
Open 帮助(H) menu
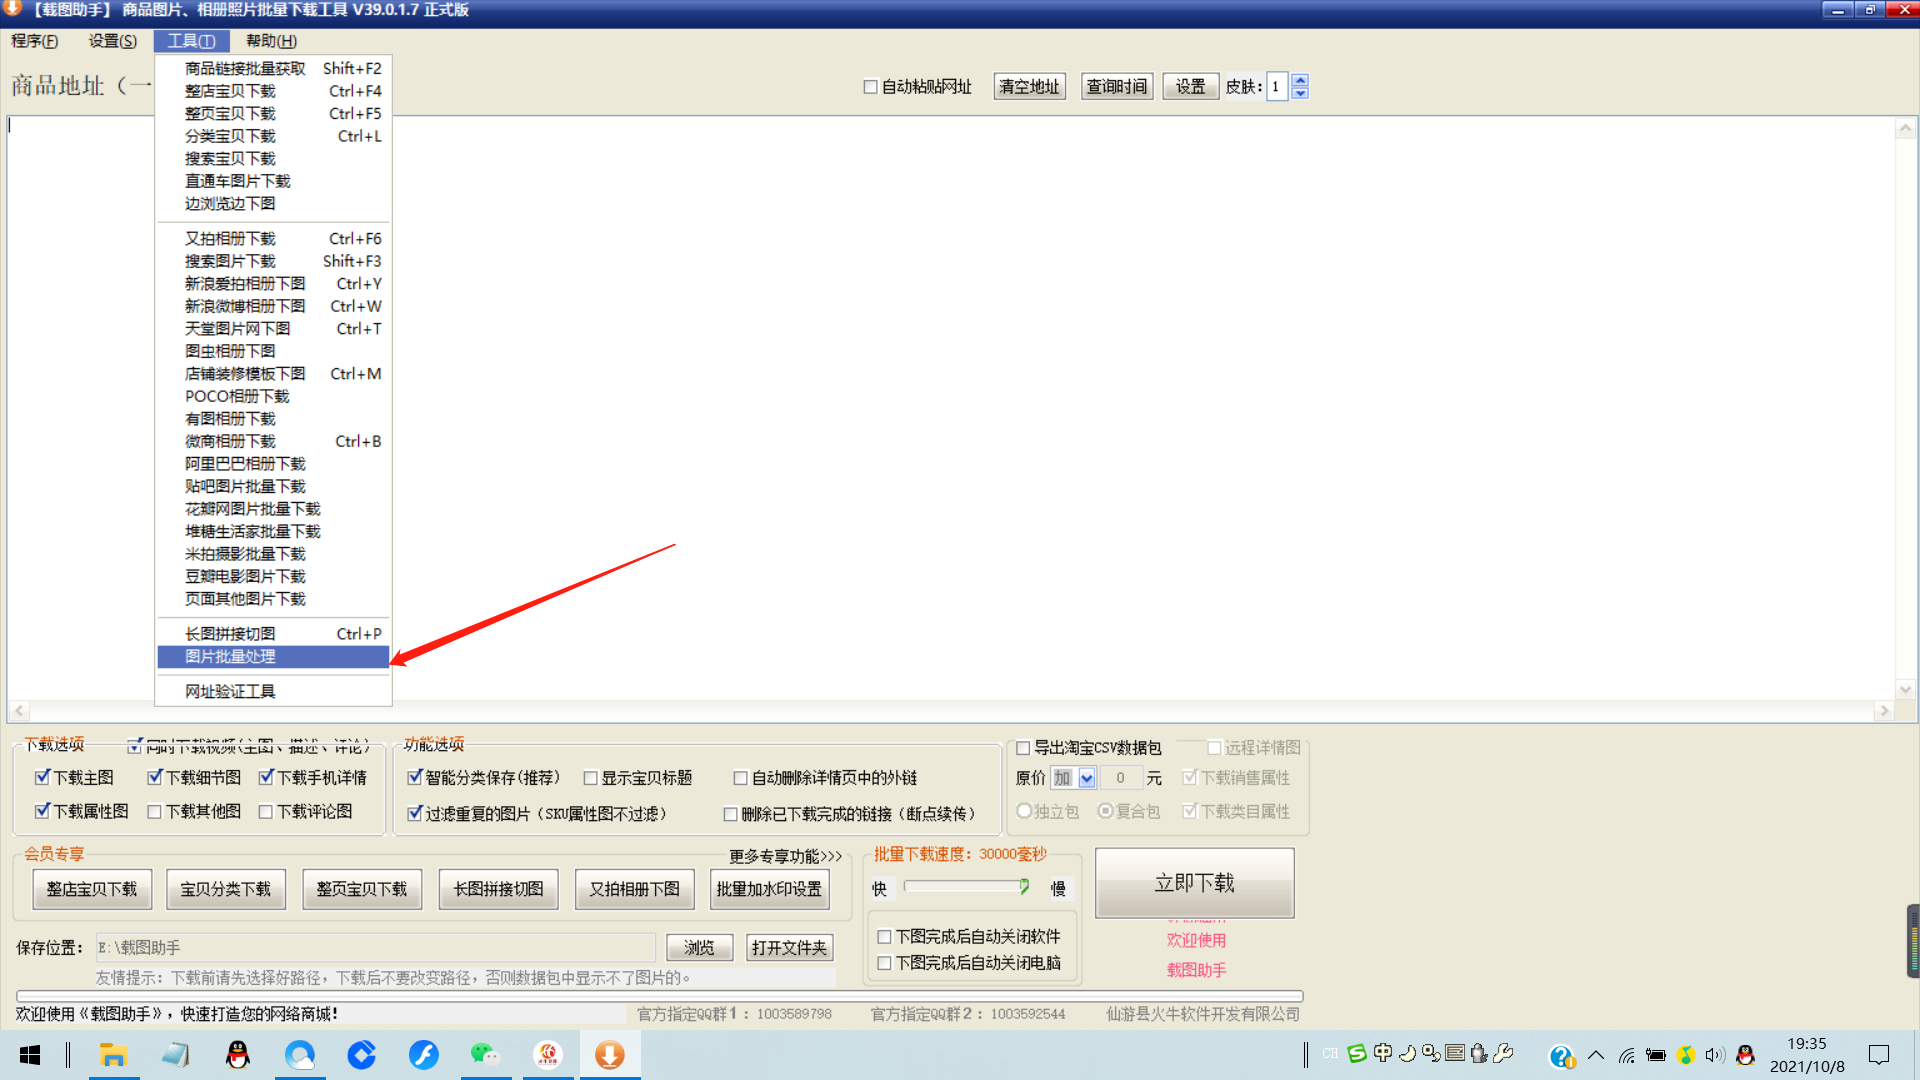point(271,41)
